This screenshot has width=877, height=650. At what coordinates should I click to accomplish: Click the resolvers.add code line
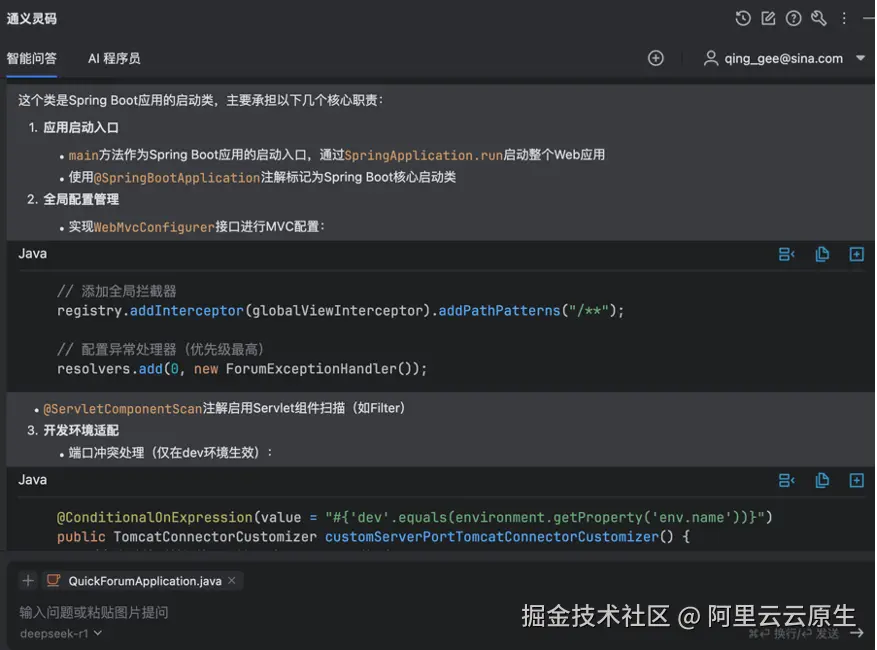coord(242,369)
